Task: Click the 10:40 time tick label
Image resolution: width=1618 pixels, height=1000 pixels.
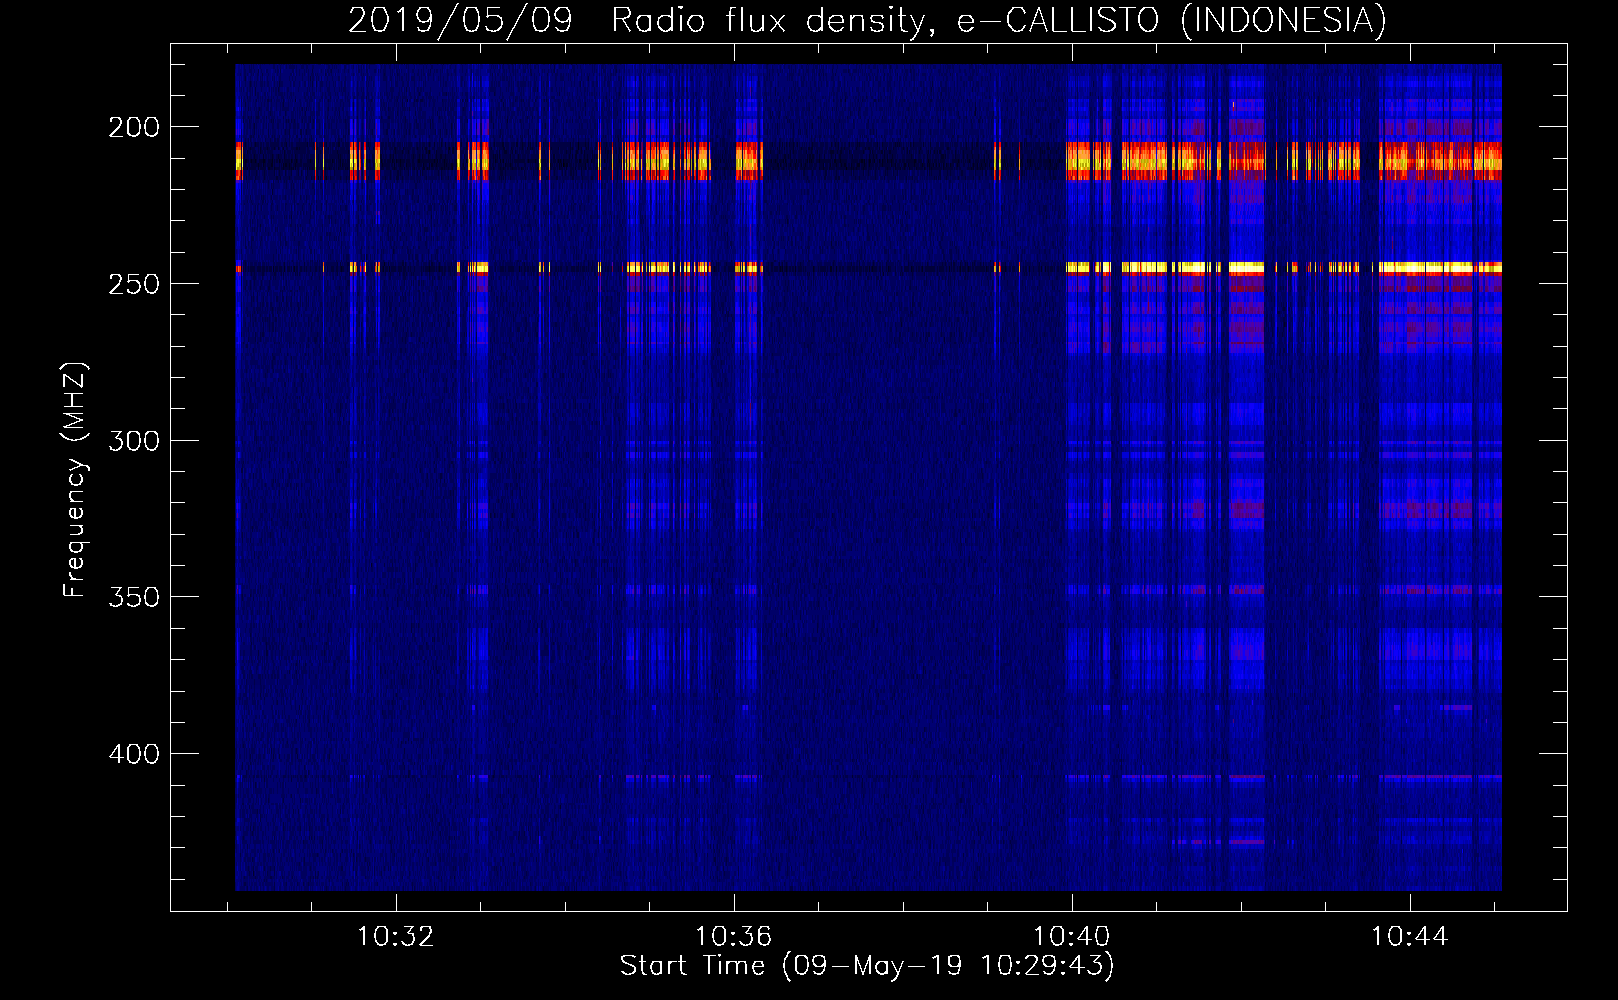Action: 1072,937
